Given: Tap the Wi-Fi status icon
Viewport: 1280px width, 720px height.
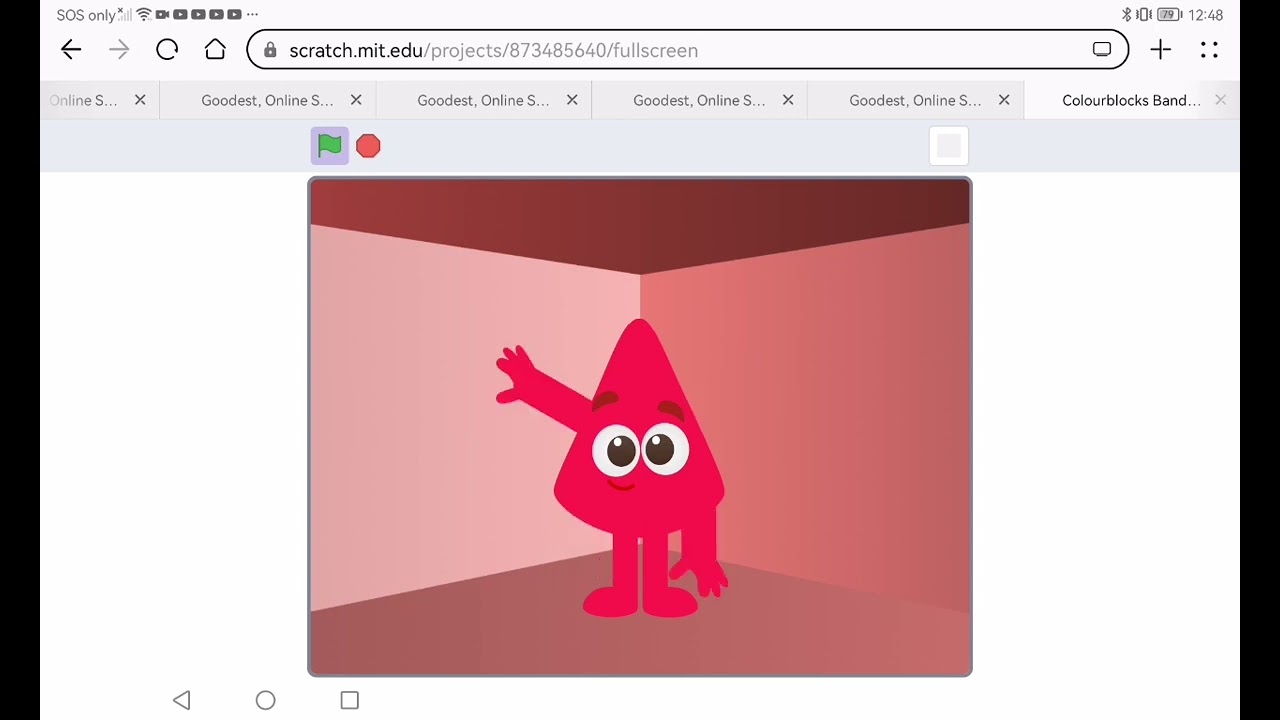Looking at the screenshot, I should pyautogui.click(x=143, y=15).
